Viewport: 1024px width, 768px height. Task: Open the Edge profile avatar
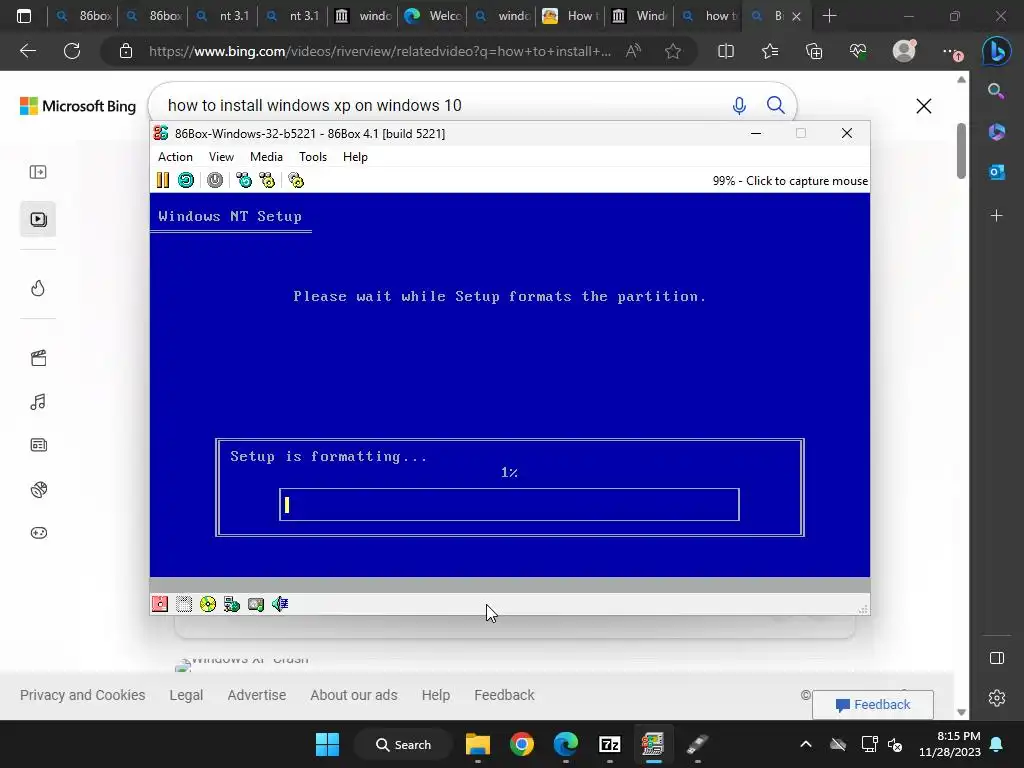click(904, 51)
